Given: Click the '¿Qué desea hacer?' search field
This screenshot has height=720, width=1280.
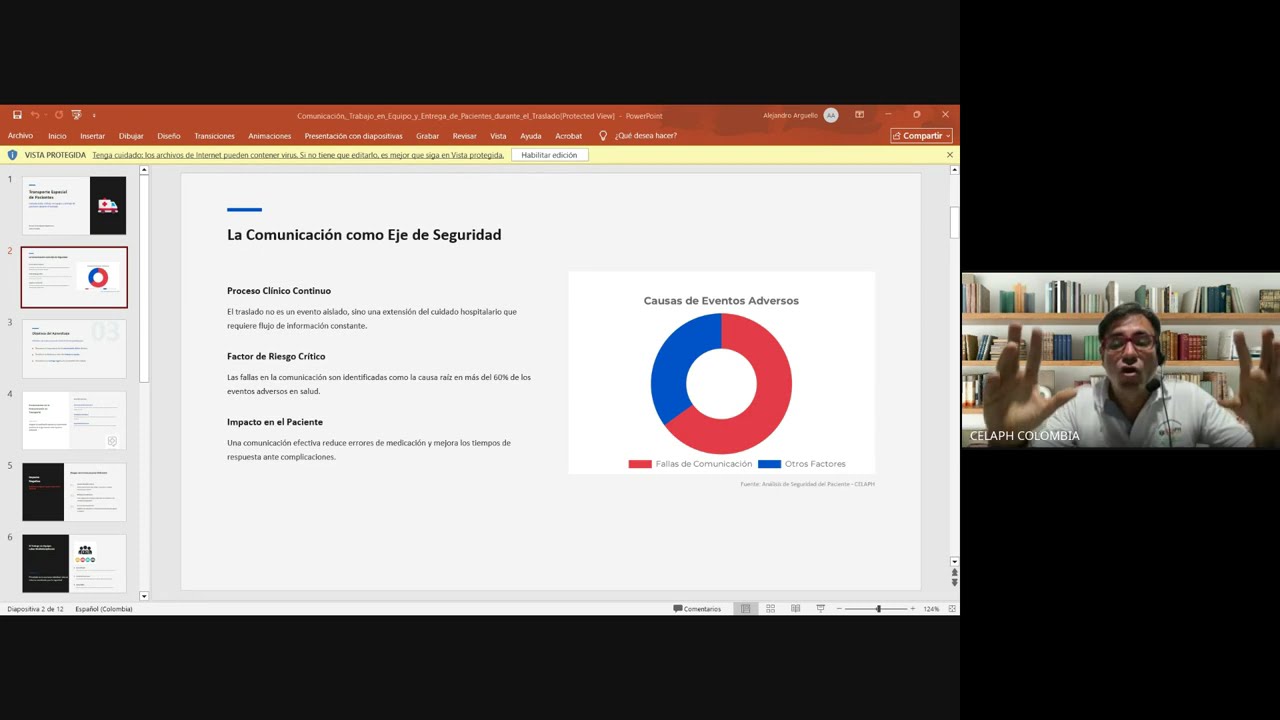Looking at the screenshot, I should pos(646,136).
